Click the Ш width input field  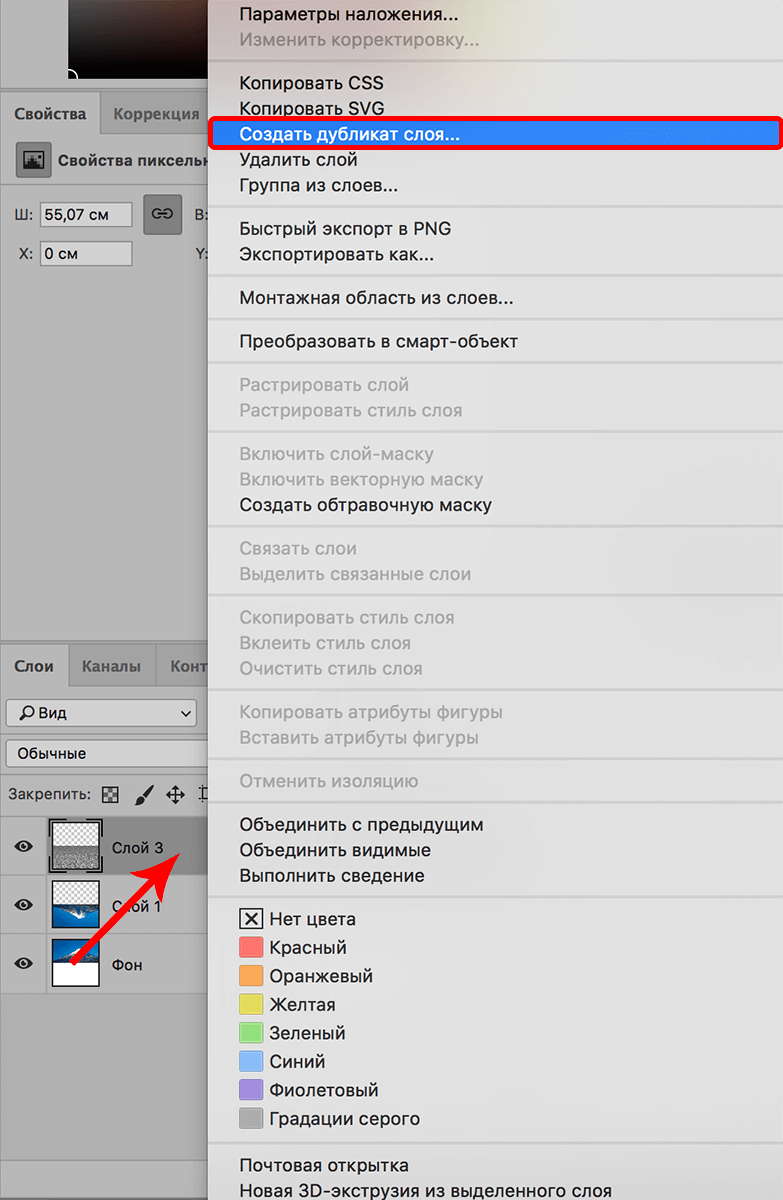[86, 215]
